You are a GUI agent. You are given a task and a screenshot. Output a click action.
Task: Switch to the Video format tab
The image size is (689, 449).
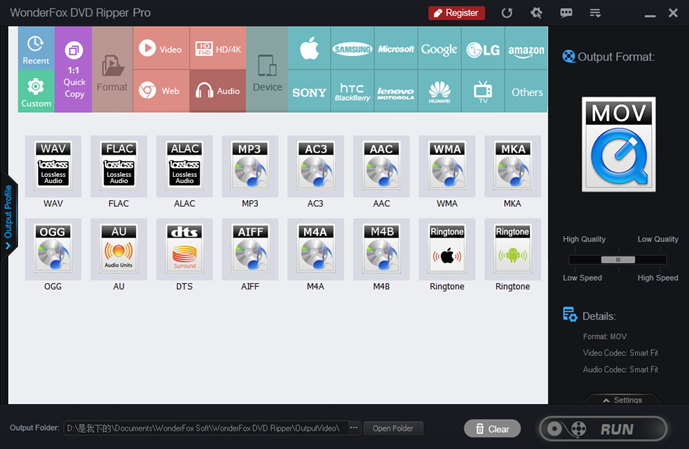click(160, 49)
